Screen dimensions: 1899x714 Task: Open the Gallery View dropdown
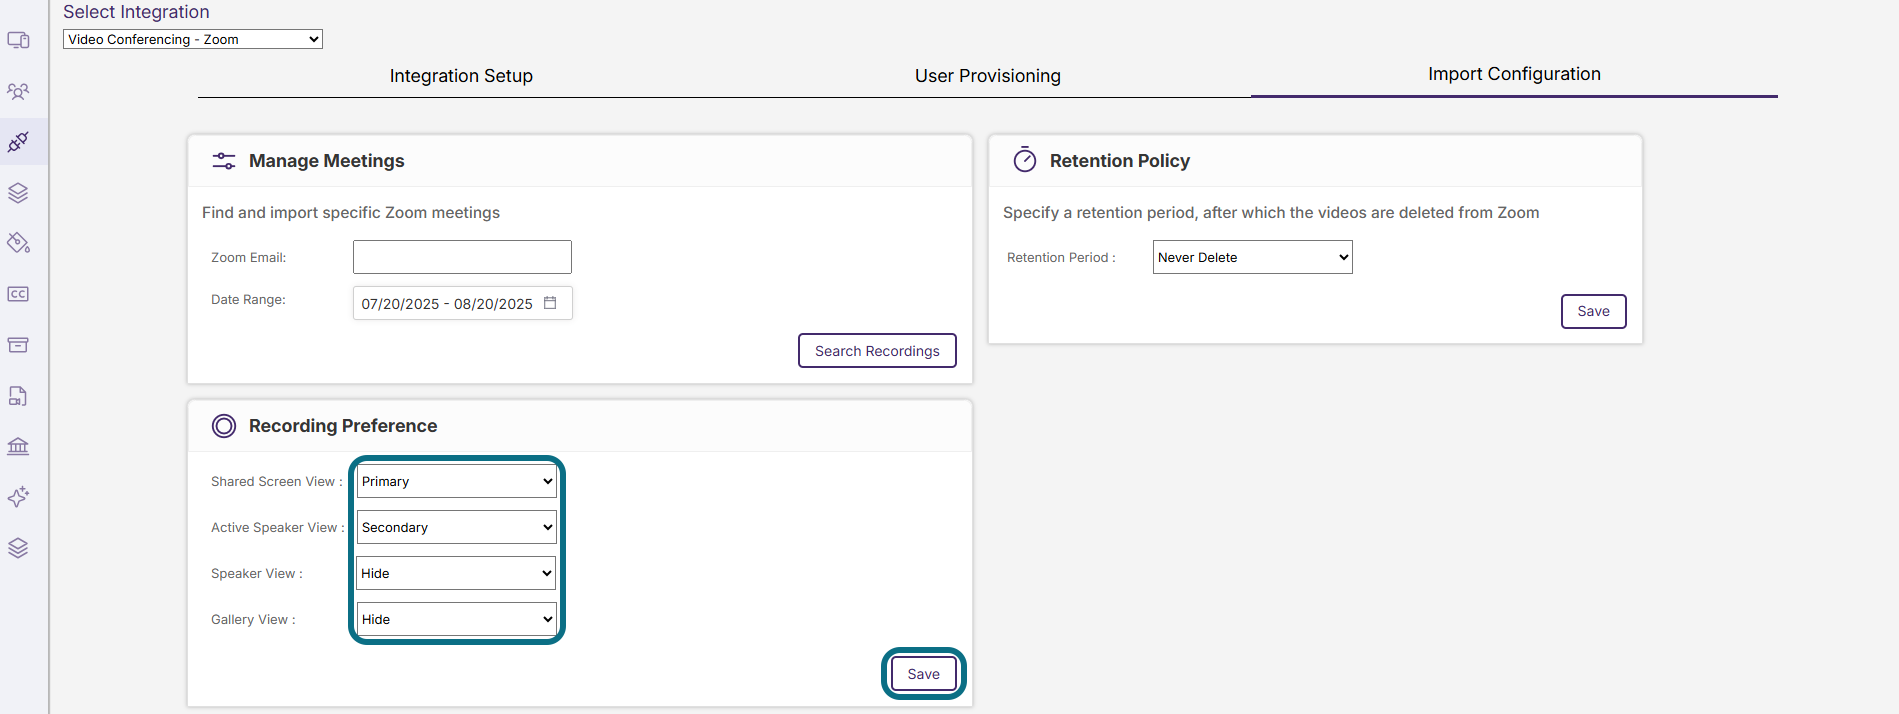[457, 619]
